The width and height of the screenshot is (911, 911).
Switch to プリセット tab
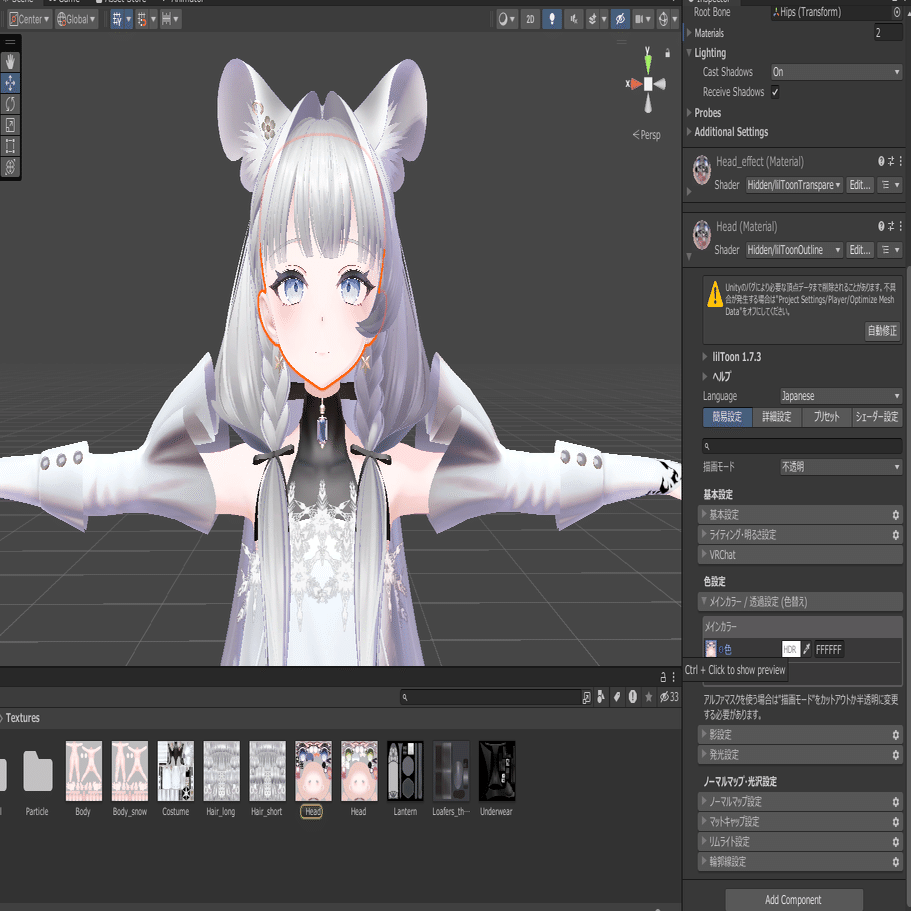pyautogui.click(x=826, y=417)
